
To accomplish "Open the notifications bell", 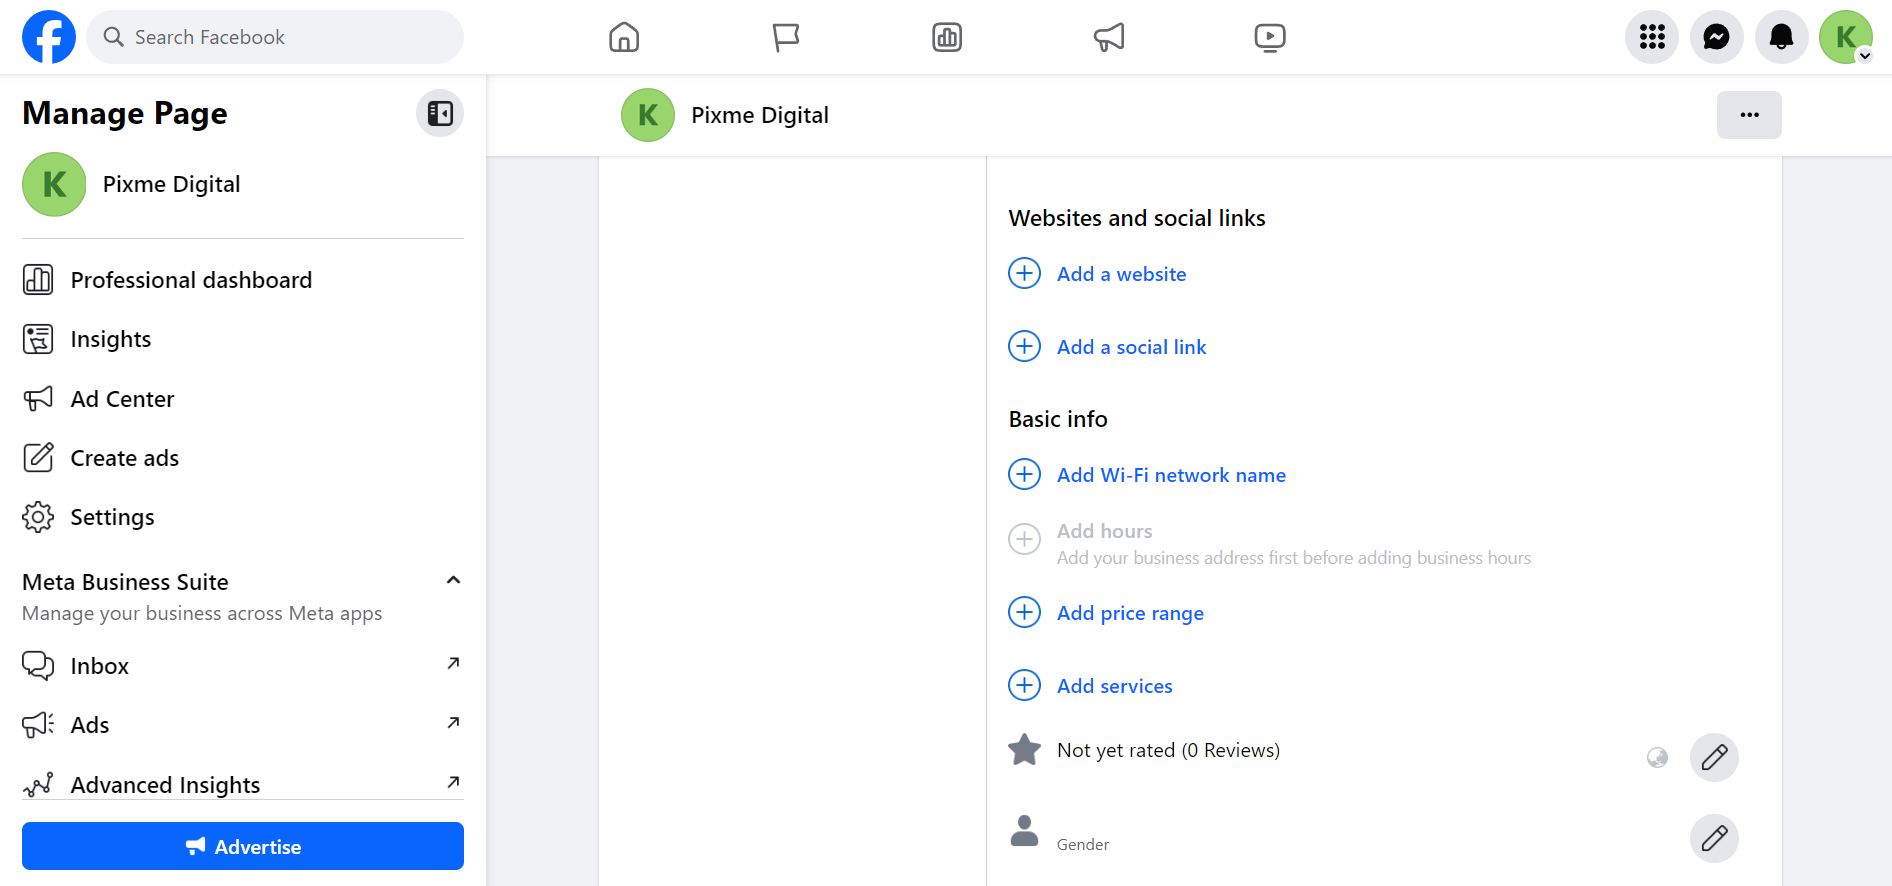I will [1781, 37].
